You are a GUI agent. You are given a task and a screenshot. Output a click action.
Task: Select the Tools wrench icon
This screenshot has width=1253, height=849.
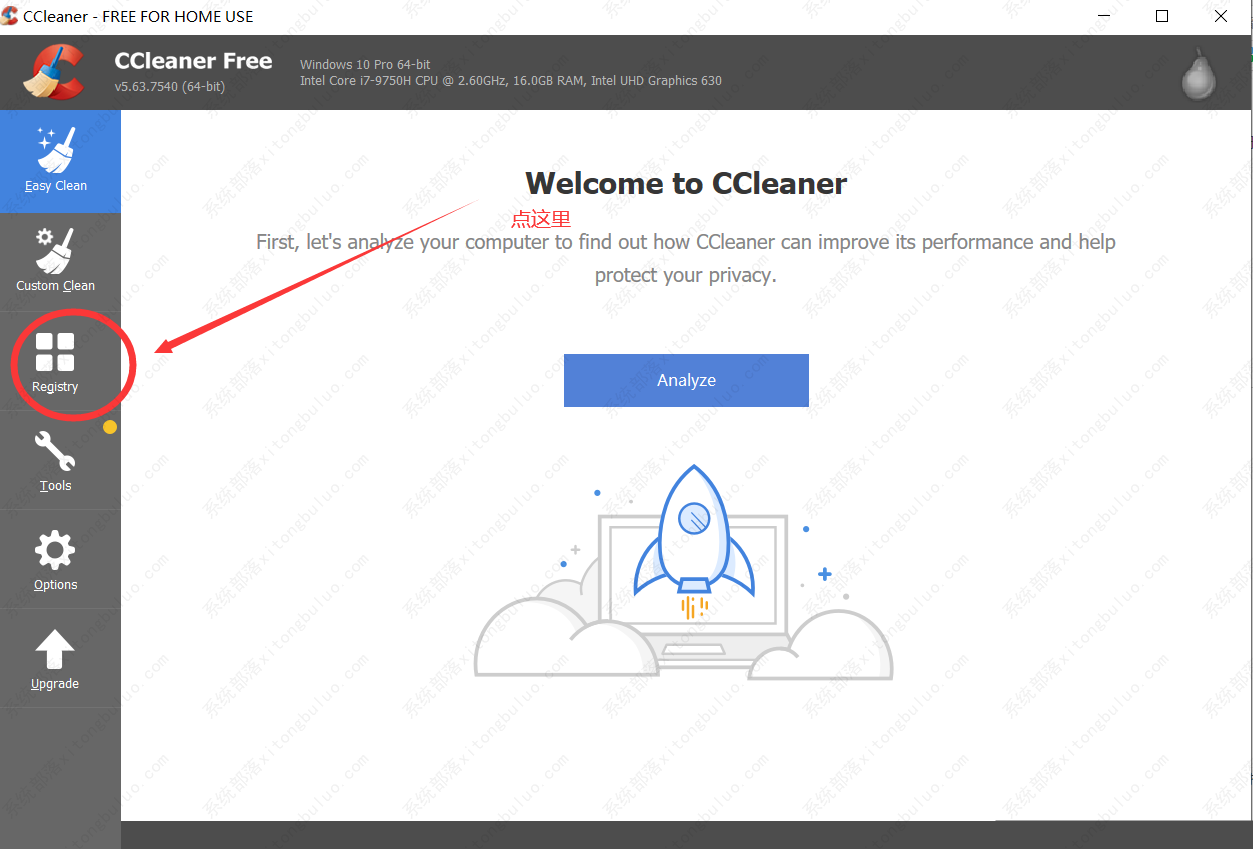(55, 452)
